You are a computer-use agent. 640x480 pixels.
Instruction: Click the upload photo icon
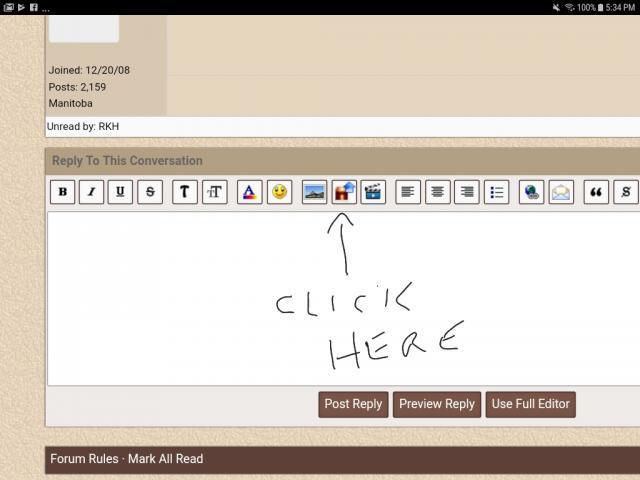click(x=344, y=192)
